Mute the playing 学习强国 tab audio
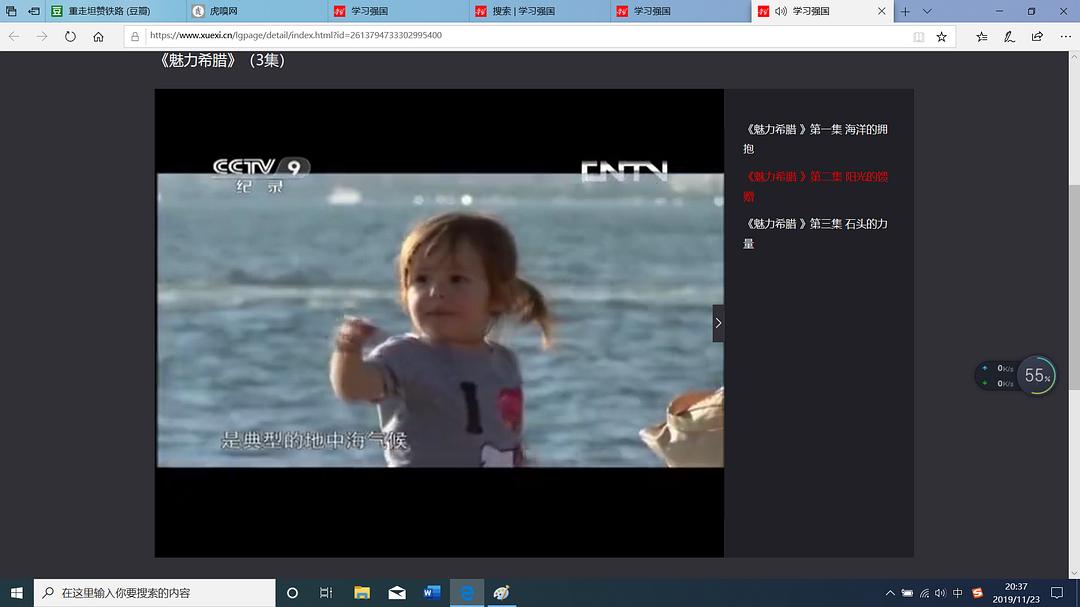Image resolution: width=1080 pixels, height=607 pixels. click(779, 11)
